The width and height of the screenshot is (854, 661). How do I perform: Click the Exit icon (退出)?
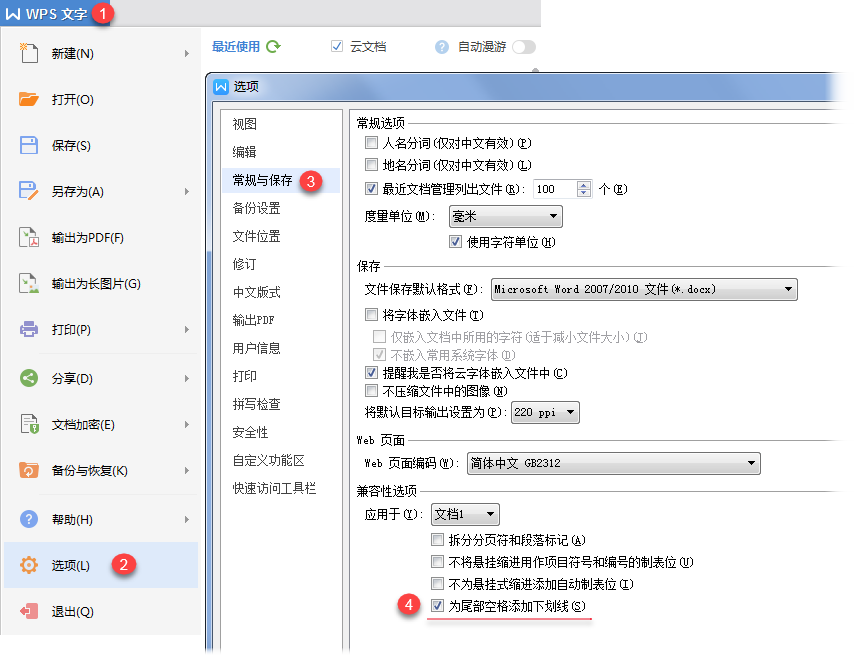[x=29, y=611]
